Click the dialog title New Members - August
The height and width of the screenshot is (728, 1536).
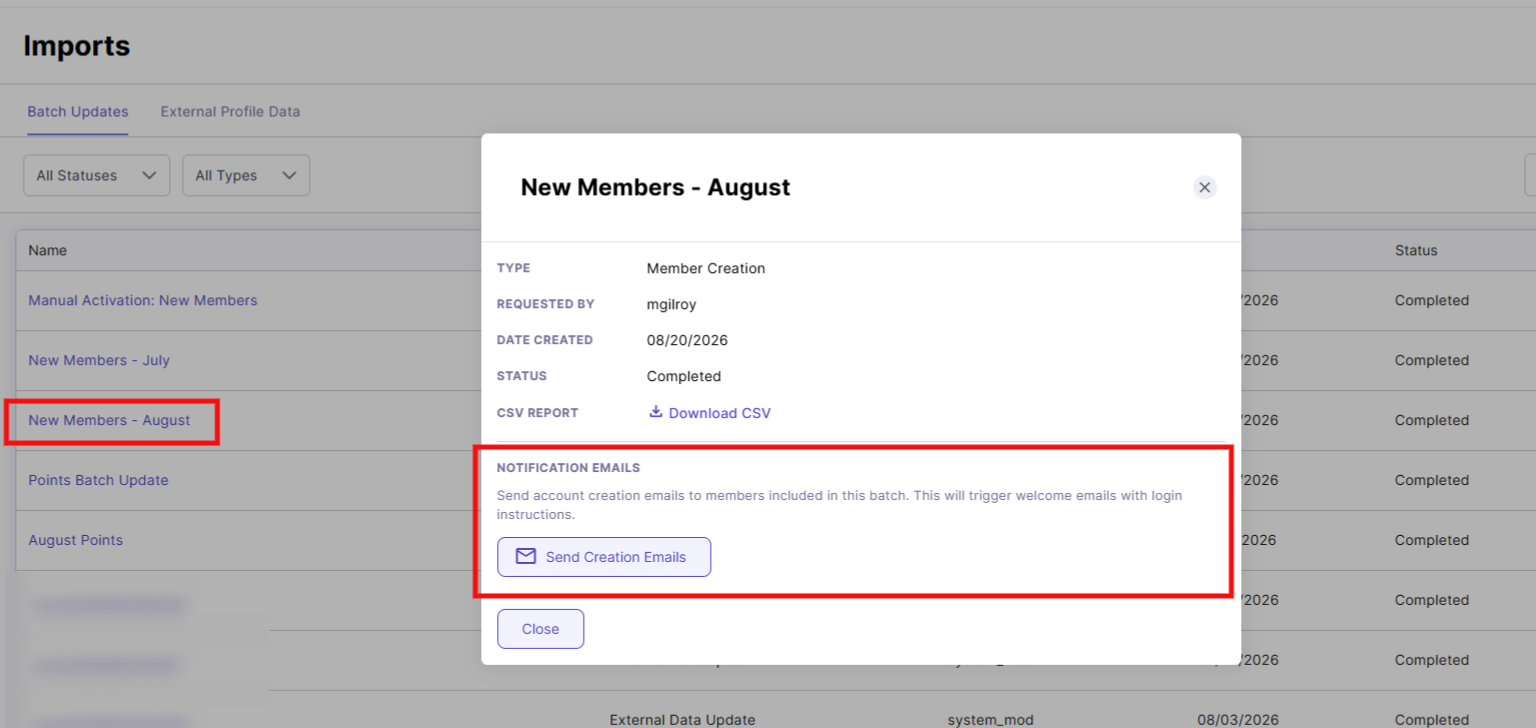click(x=656, y=187)
